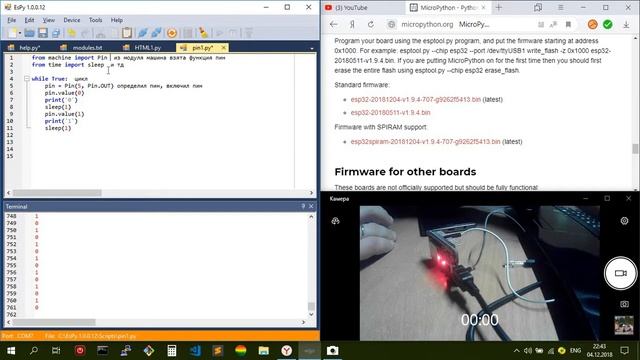Screen dimensions: 640x360
Task: Open the Windows Start menu
Action: click(11, 351)
